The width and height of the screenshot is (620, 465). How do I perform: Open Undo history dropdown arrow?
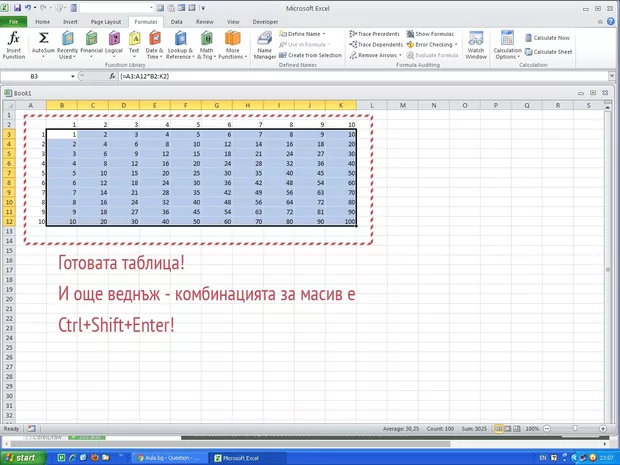[x=35, y=8]
